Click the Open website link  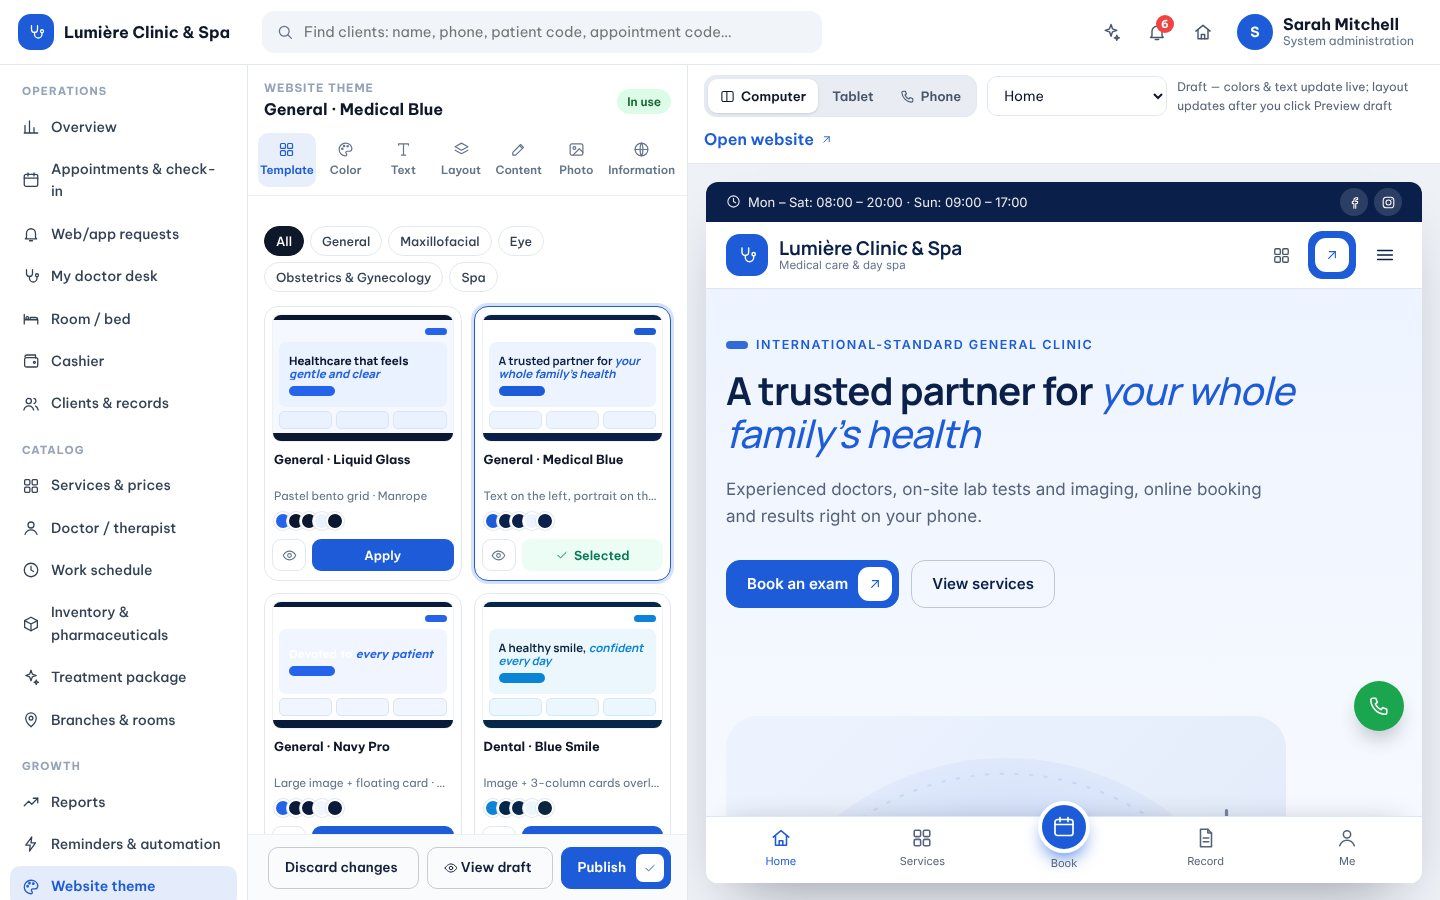pos(768,139)
